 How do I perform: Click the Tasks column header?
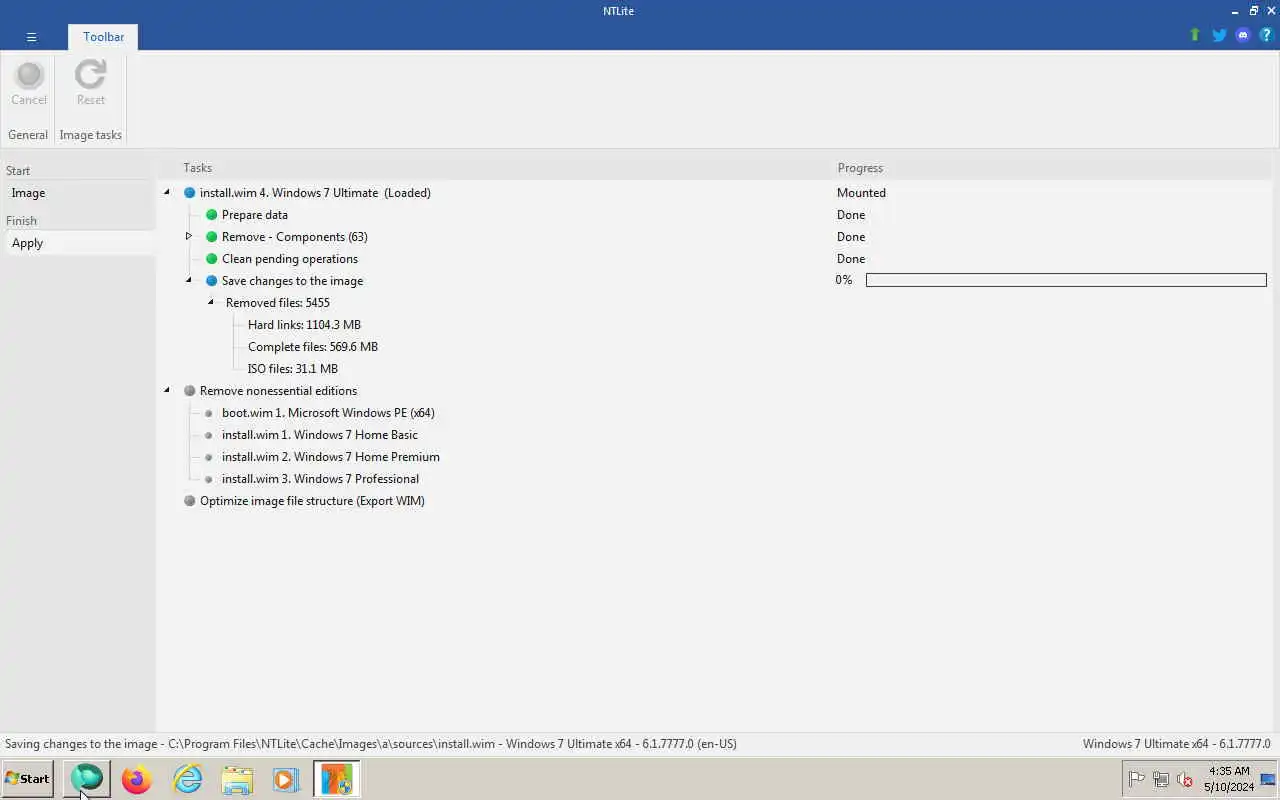point(197,168)
